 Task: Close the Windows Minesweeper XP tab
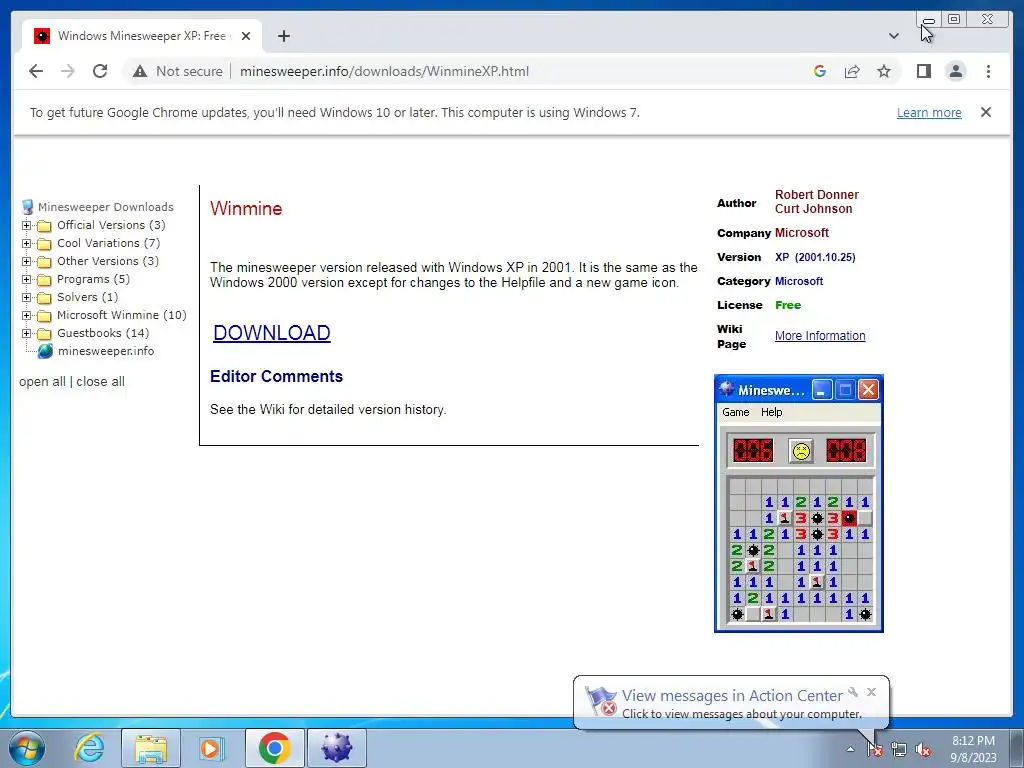pos(246,36)
